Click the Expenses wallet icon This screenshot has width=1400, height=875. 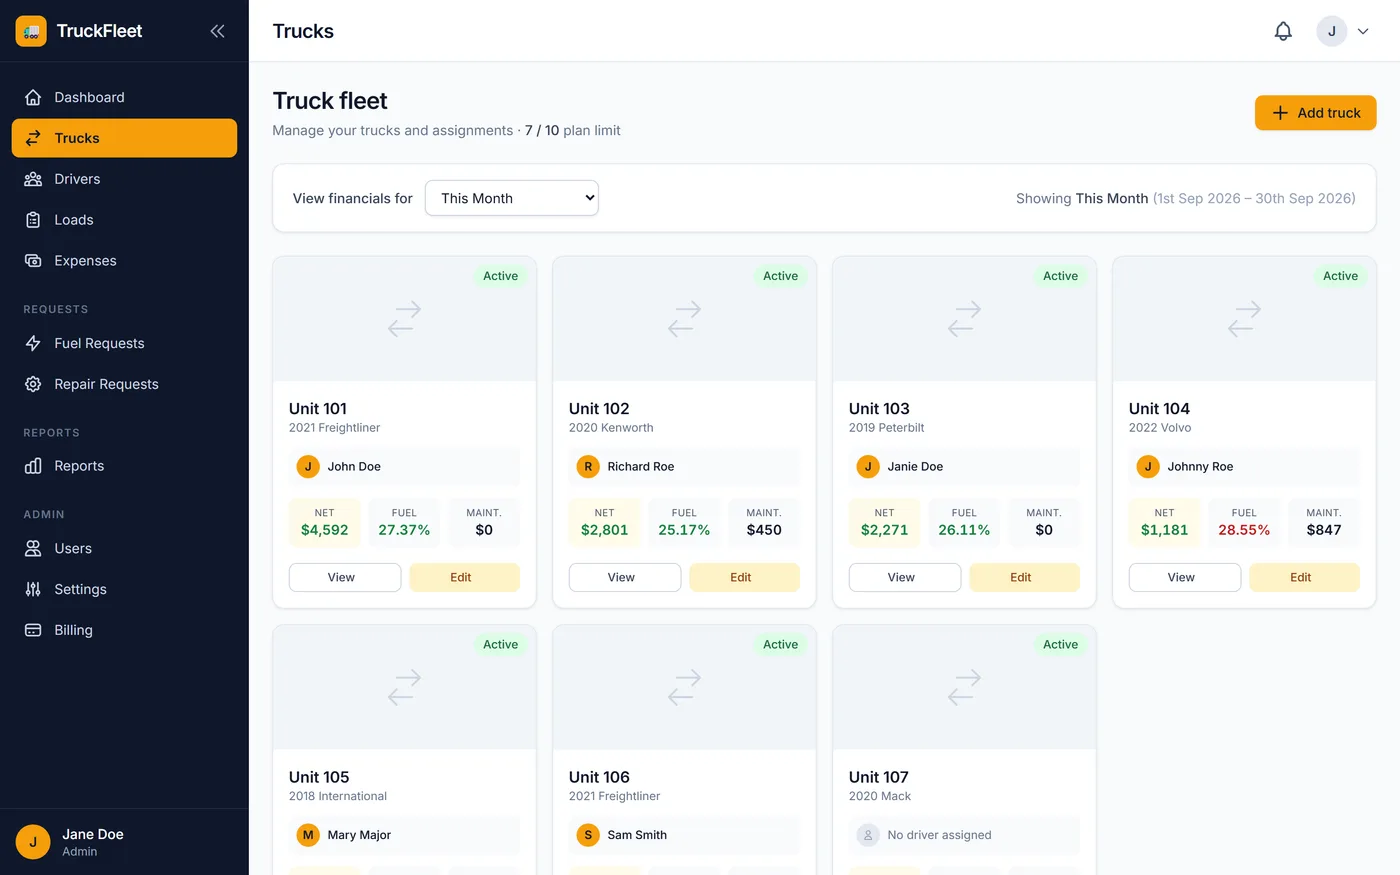[x=33, y=261]
